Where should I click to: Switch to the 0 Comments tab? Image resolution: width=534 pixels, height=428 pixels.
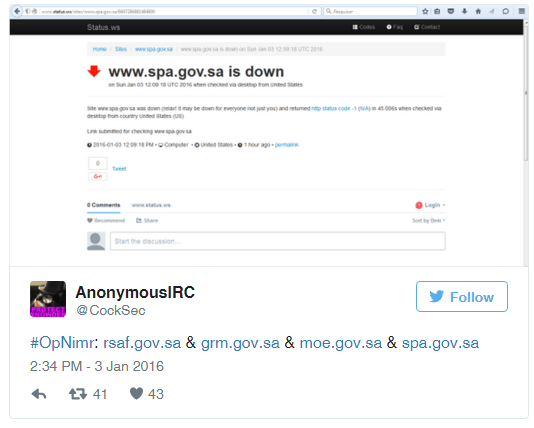[x=104, y=205]
